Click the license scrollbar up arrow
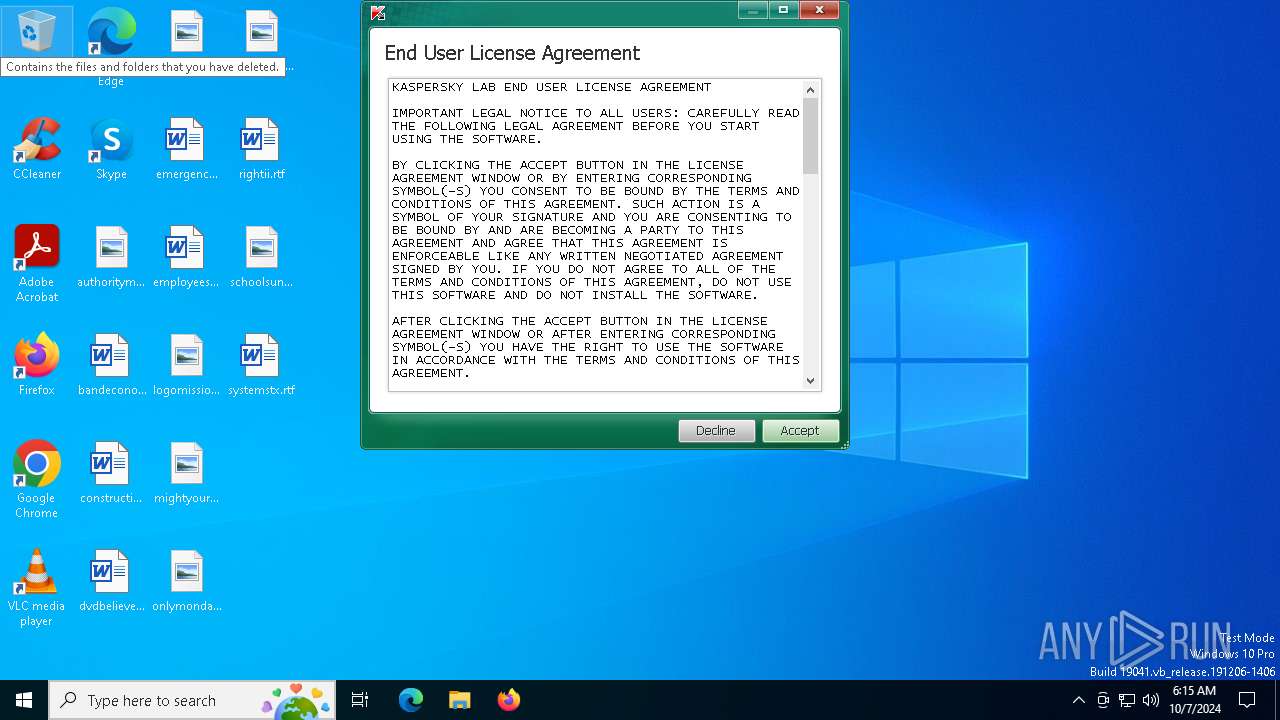This screenshot has width=1280, height=720. pyautogui.click(x=810, y=90)
